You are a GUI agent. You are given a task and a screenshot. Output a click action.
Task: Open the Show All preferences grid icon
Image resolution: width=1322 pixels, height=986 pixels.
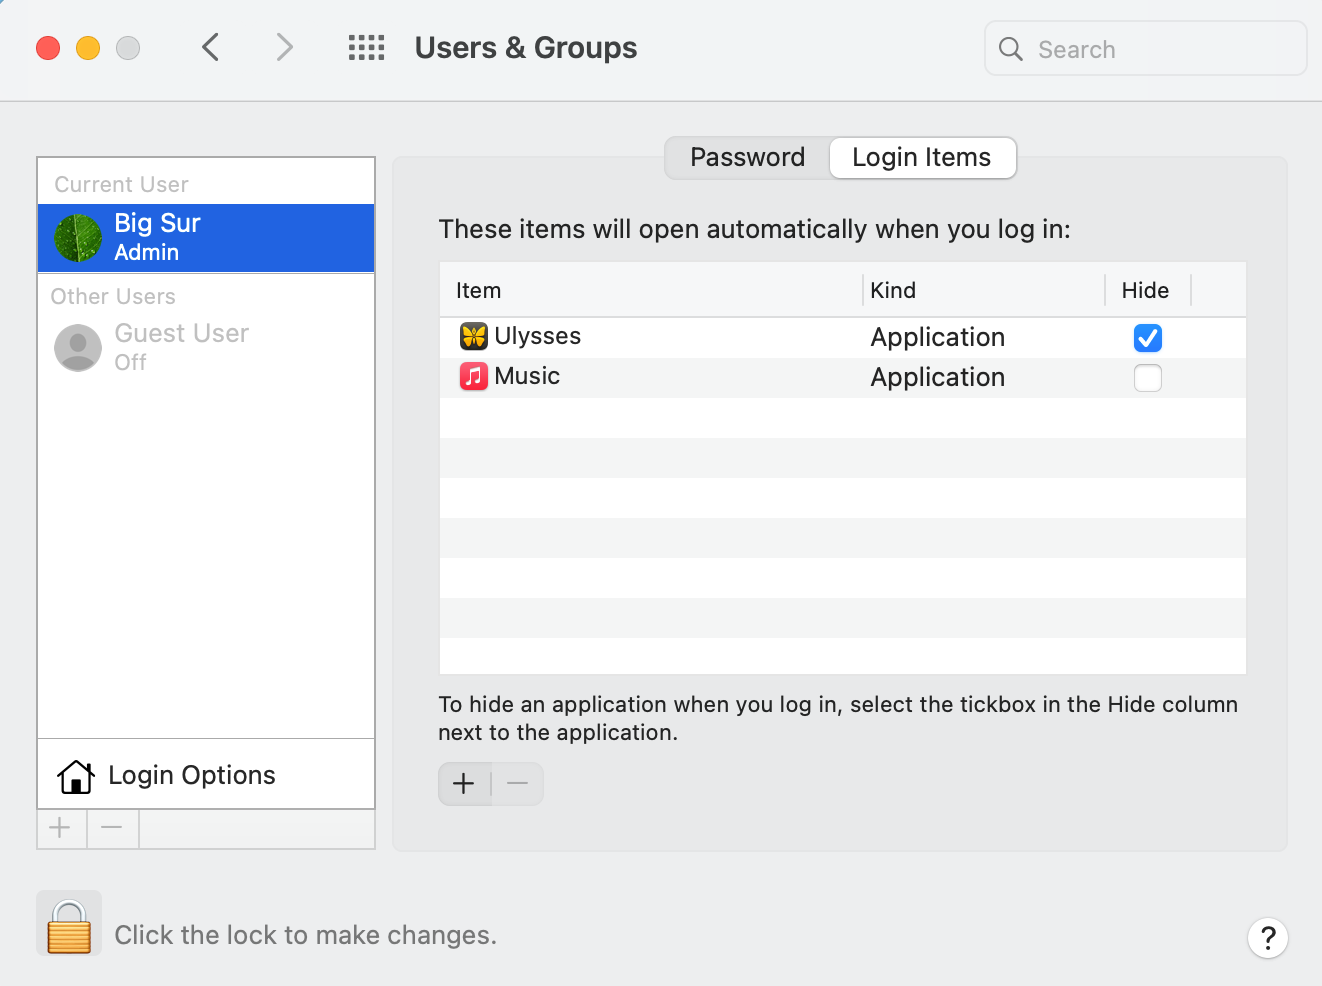point(366,47)
